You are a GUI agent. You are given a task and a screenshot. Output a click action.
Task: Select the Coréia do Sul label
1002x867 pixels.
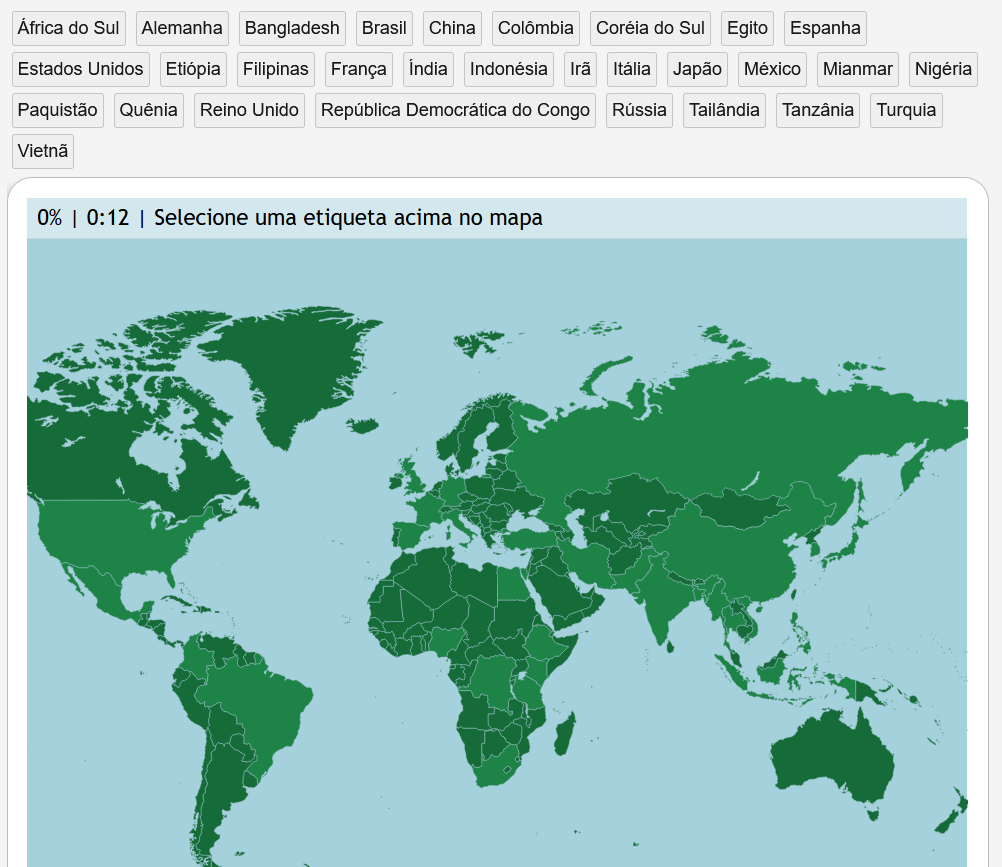650,28
